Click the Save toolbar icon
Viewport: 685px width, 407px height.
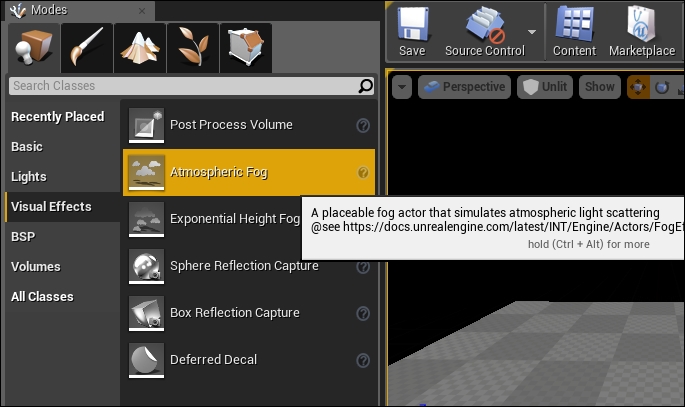click(x=412, y=31)
